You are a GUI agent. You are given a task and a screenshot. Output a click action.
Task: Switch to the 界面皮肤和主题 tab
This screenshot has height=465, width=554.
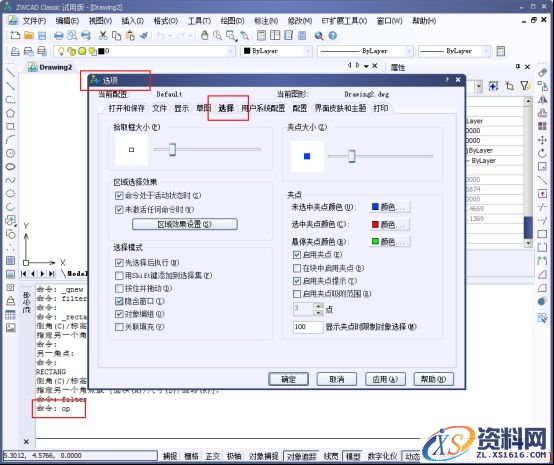[x=340, y=108]
